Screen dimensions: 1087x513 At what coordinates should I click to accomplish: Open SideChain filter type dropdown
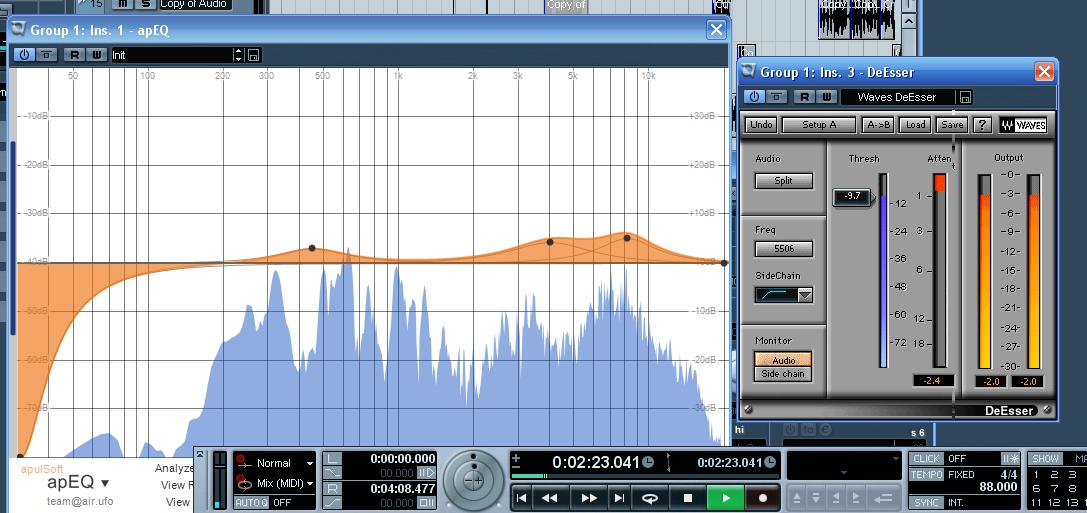pos(804,295)
